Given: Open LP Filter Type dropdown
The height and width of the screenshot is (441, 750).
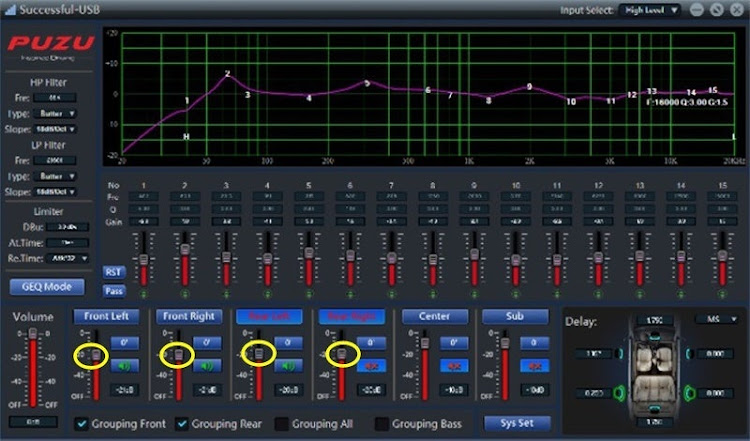Looking at the screenshot, I should coord(56,176).
